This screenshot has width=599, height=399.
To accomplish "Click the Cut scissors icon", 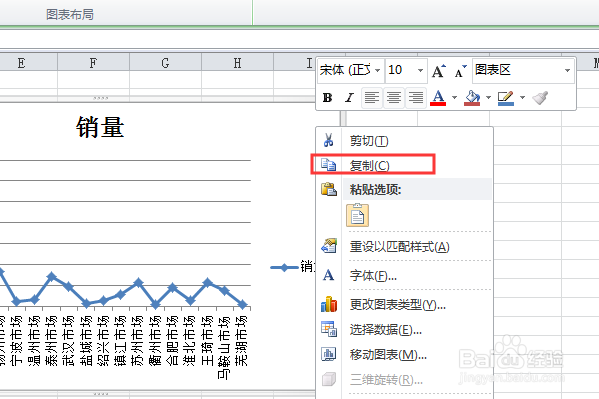I will (x=328, y=140).
